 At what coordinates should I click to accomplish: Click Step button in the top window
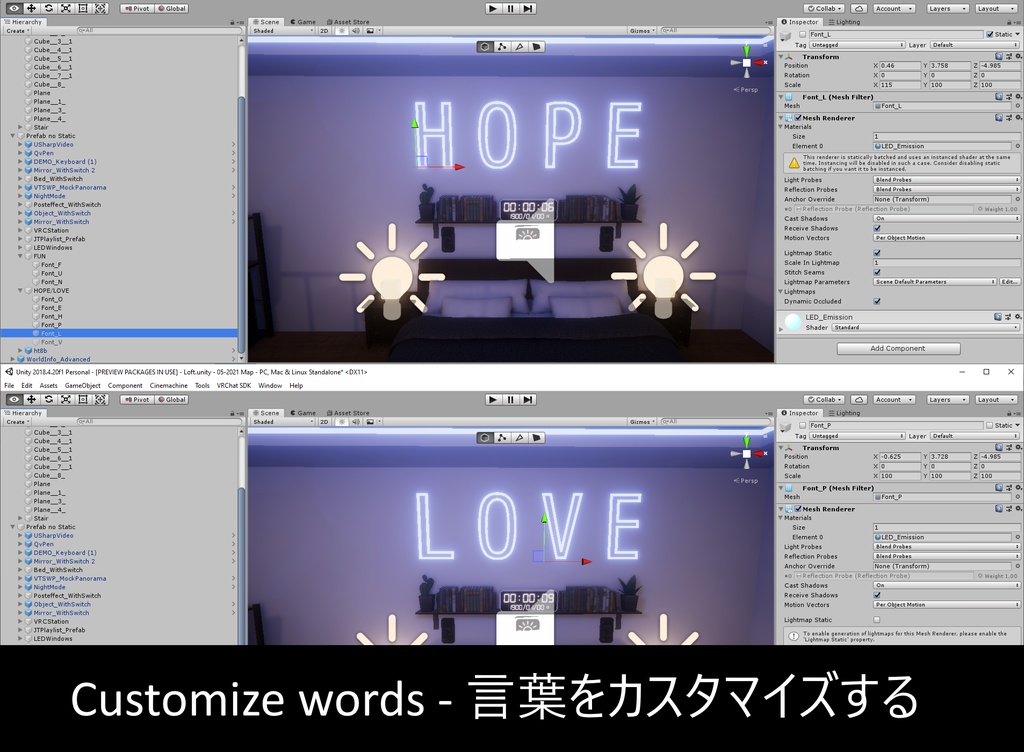click(528, 8)
